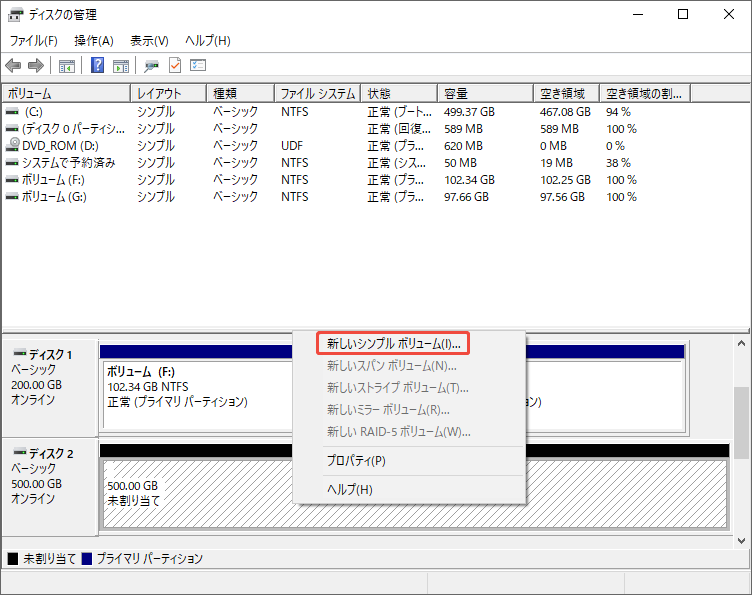Click the 正常 (回復... status cell
The height and width of the screenshot is (595, 752).
coord(399,129)
